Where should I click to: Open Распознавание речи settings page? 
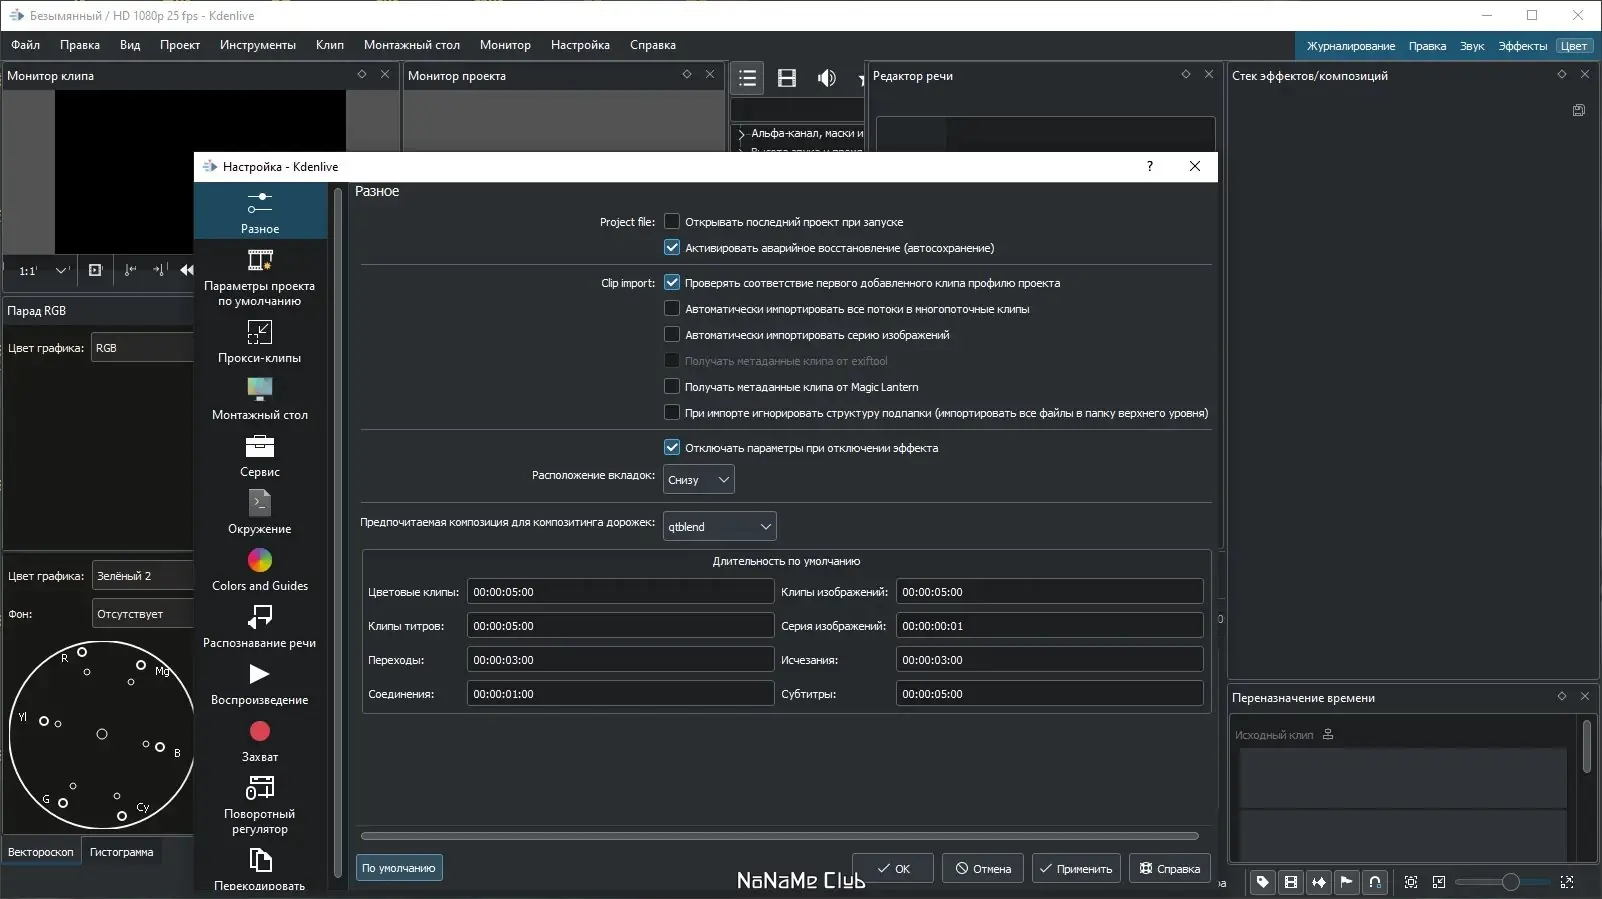tap(260, 626)
